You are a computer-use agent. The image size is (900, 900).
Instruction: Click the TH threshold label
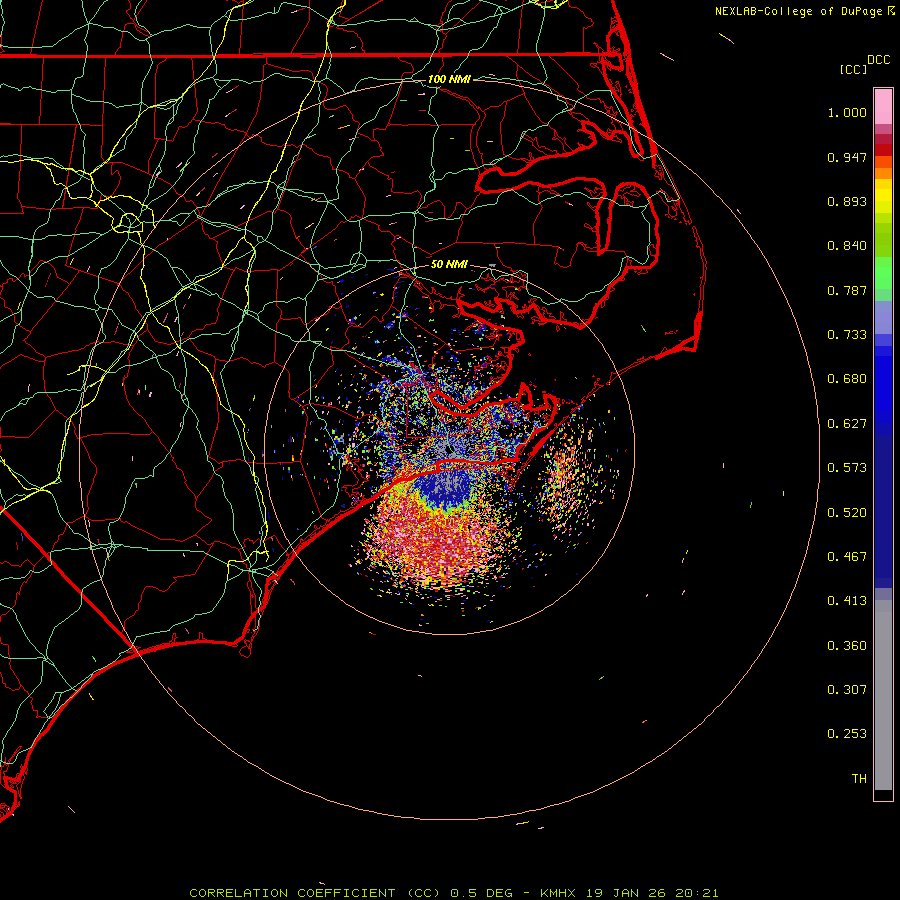[x=859, y=779]
